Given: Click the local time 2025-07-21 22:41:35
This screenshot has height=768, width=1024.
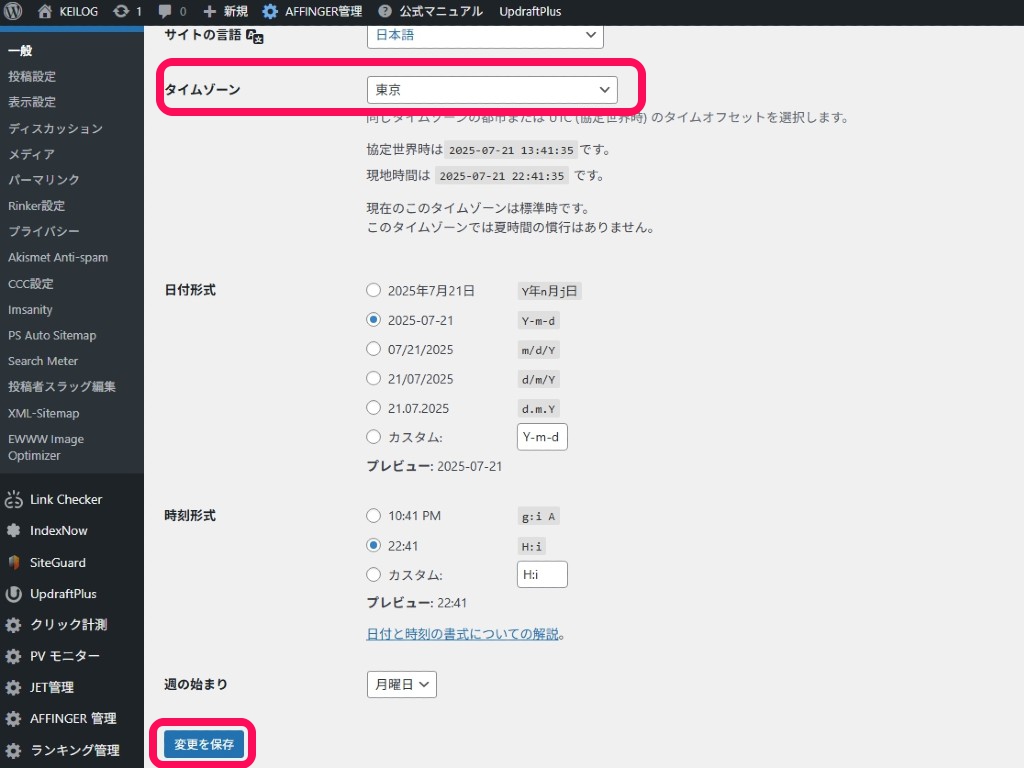Looking at the screenshot, I should (x=502, y=176).
